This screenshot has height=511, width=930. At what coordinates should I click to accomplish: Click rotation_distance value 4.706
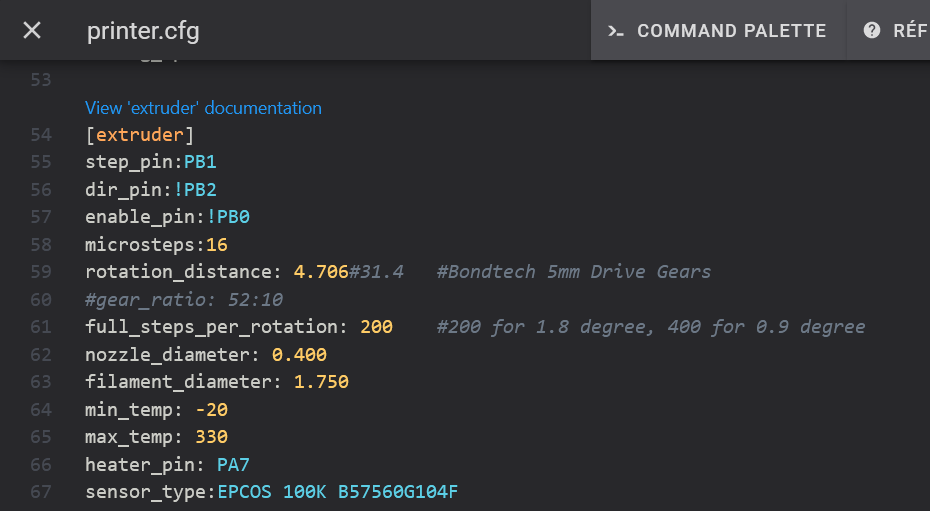point(320,272)
